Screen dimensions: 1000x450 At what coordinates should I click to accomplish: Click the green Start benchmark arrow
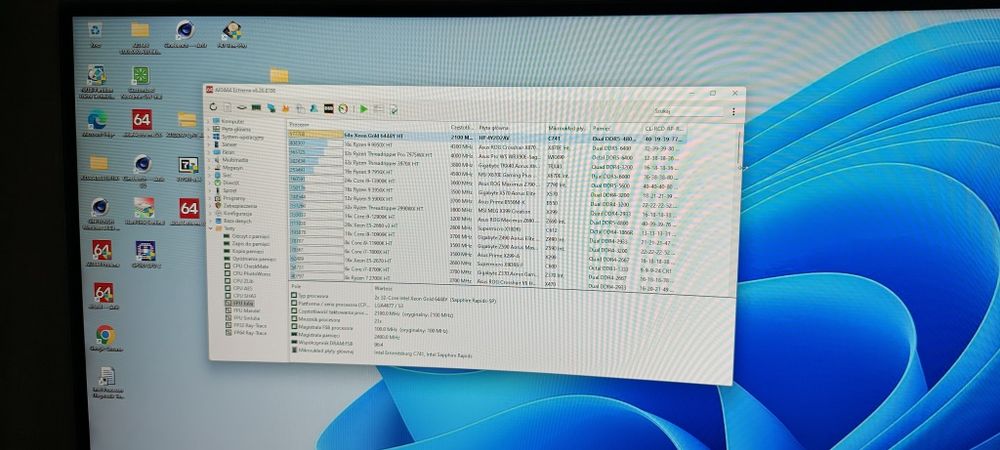(364, 109)
